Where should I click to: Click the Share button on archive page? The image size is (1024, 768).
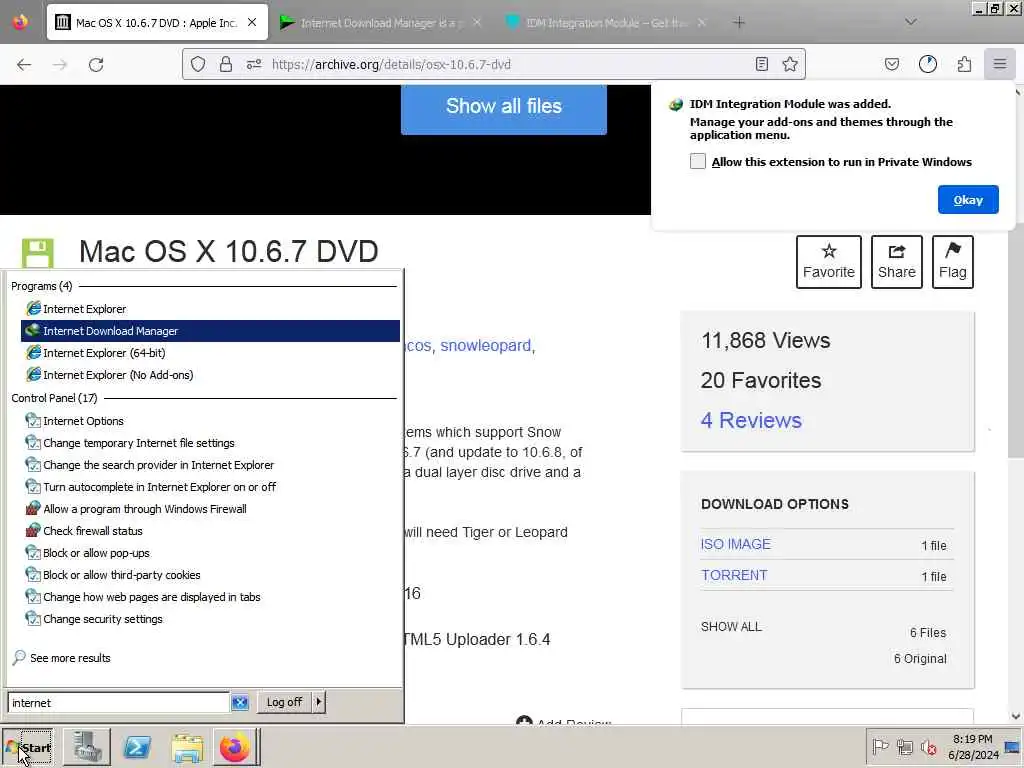(897, 262)
